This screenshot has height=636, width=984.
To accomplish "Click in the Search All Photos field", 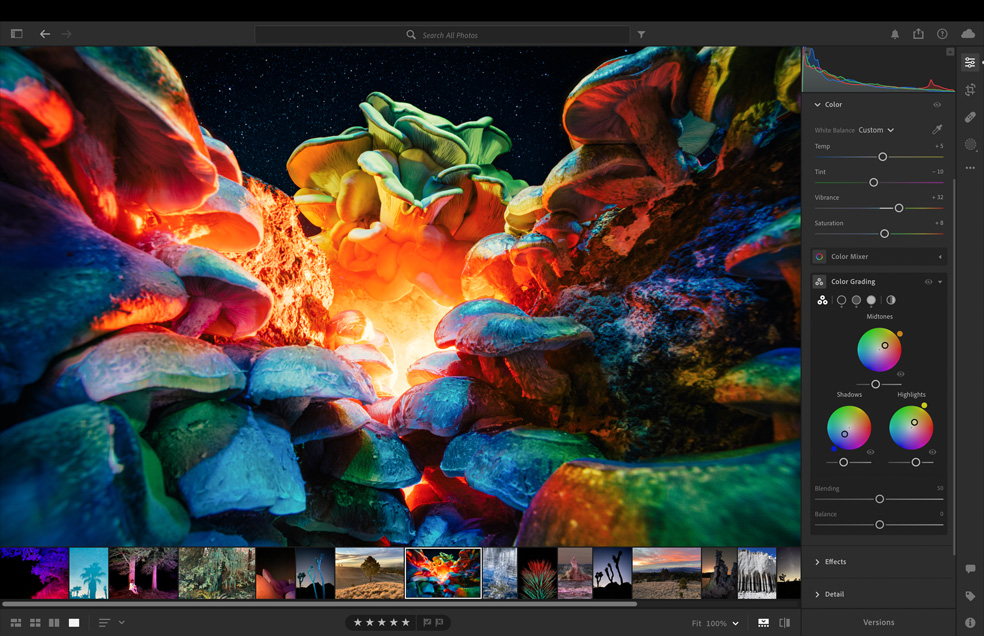I will (450, 35).
